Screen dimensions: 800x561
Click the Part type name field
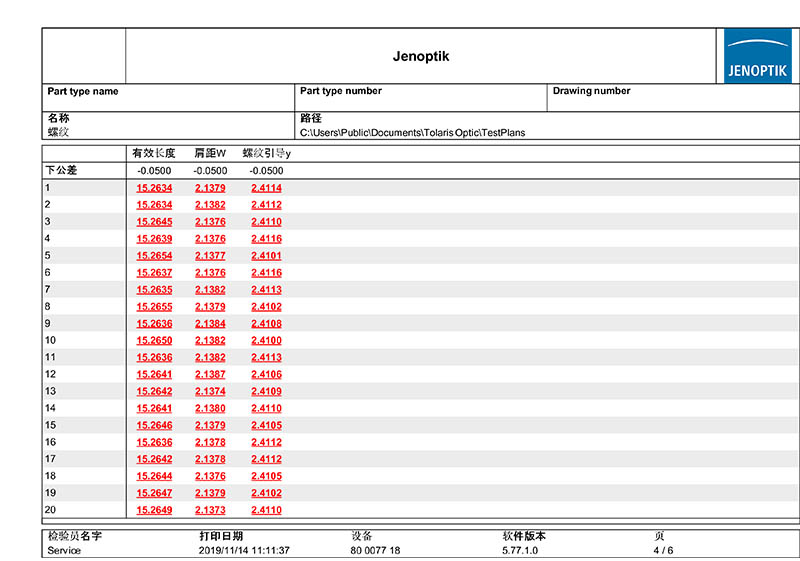point(83,92)
